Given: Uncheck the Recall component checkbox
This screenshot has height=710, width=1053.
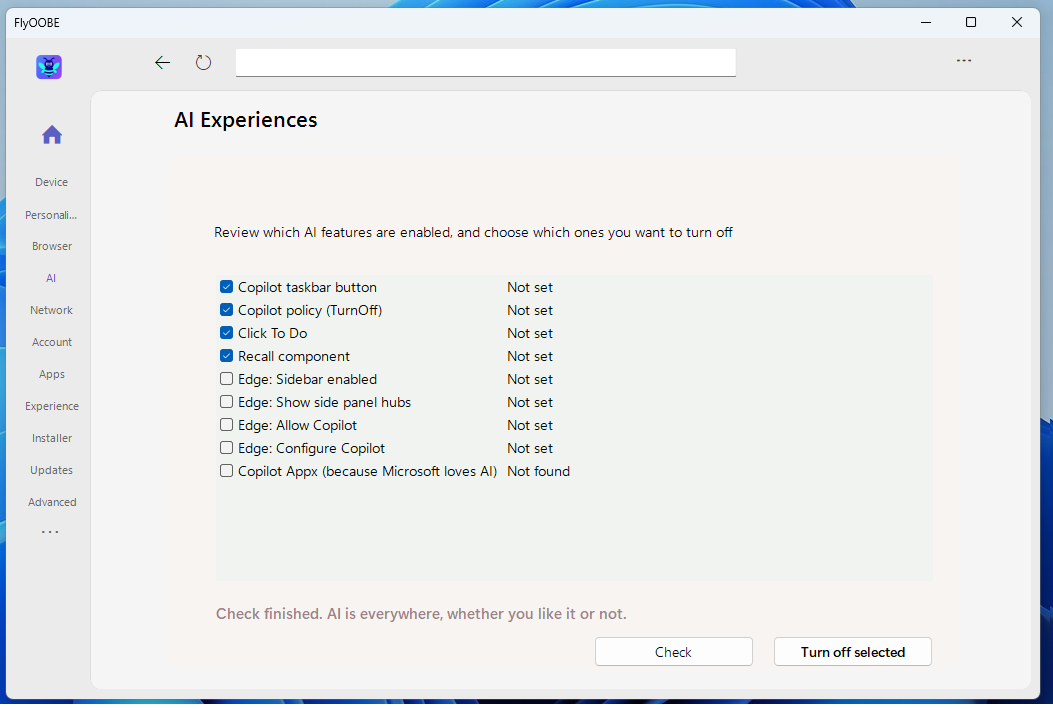Looking at the screenshot, I should point(227,356).
